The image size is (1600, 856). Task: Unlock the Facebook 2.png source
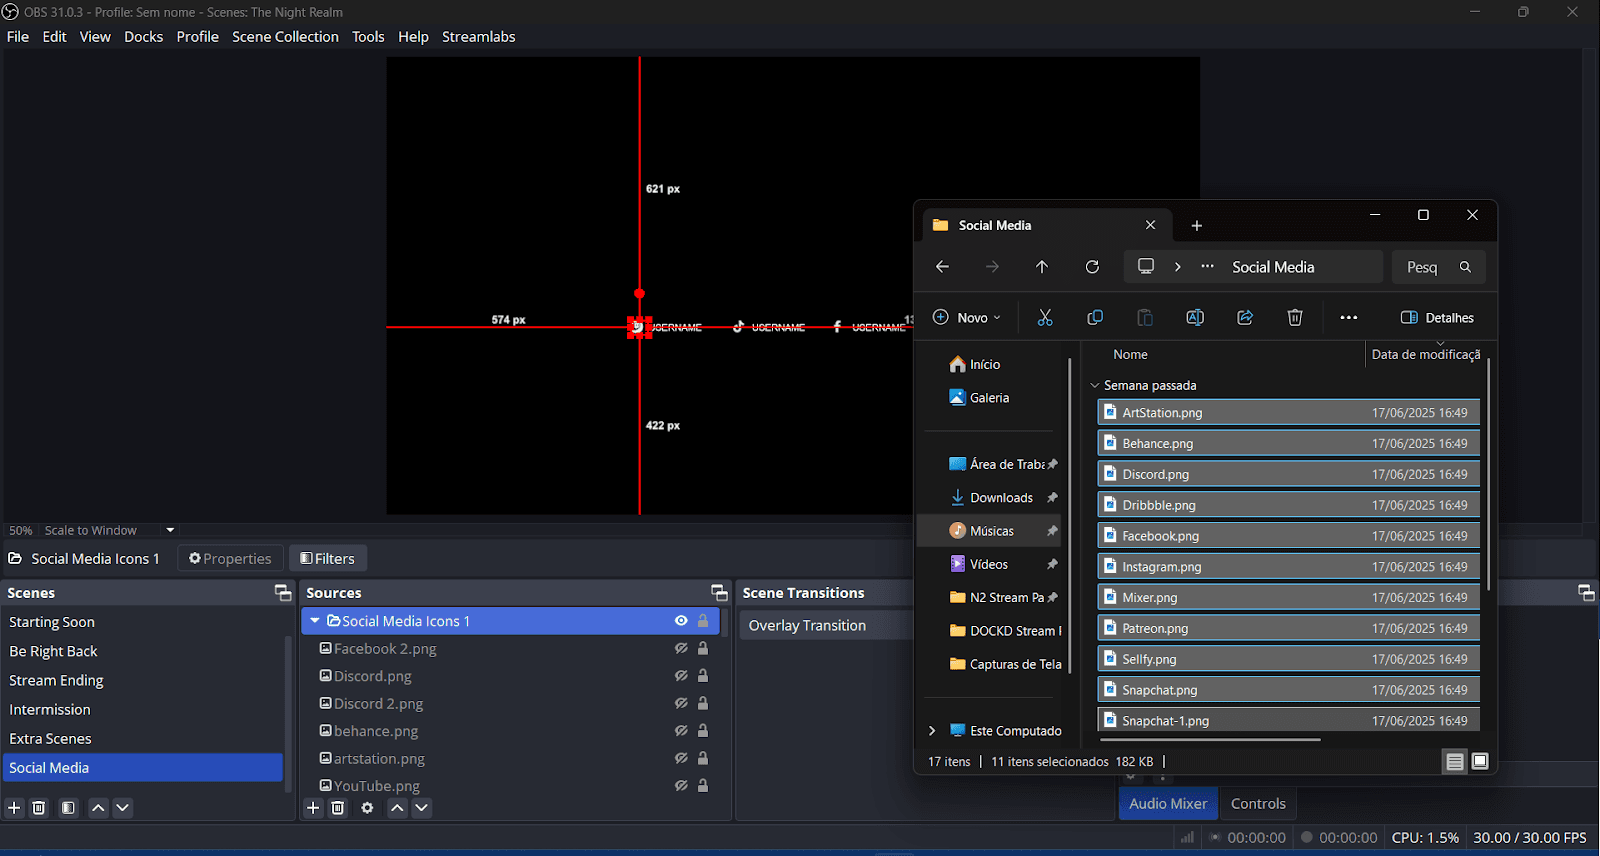(703, 648)
